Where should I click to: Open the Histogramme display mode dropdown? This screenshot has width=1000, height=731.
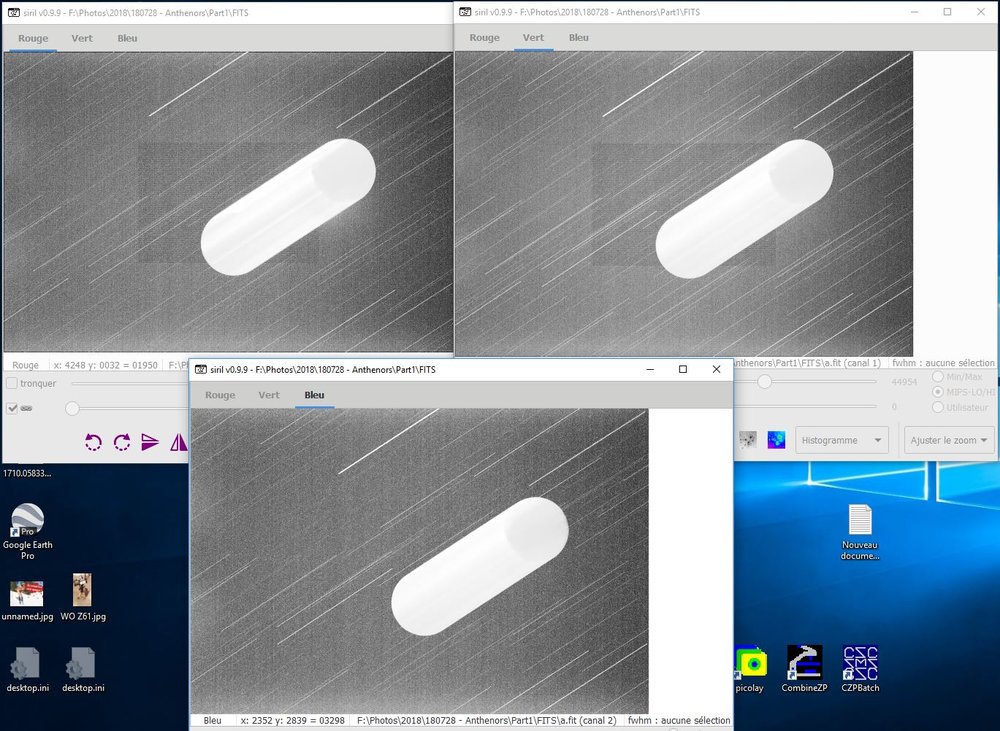[x=842, y=440]
